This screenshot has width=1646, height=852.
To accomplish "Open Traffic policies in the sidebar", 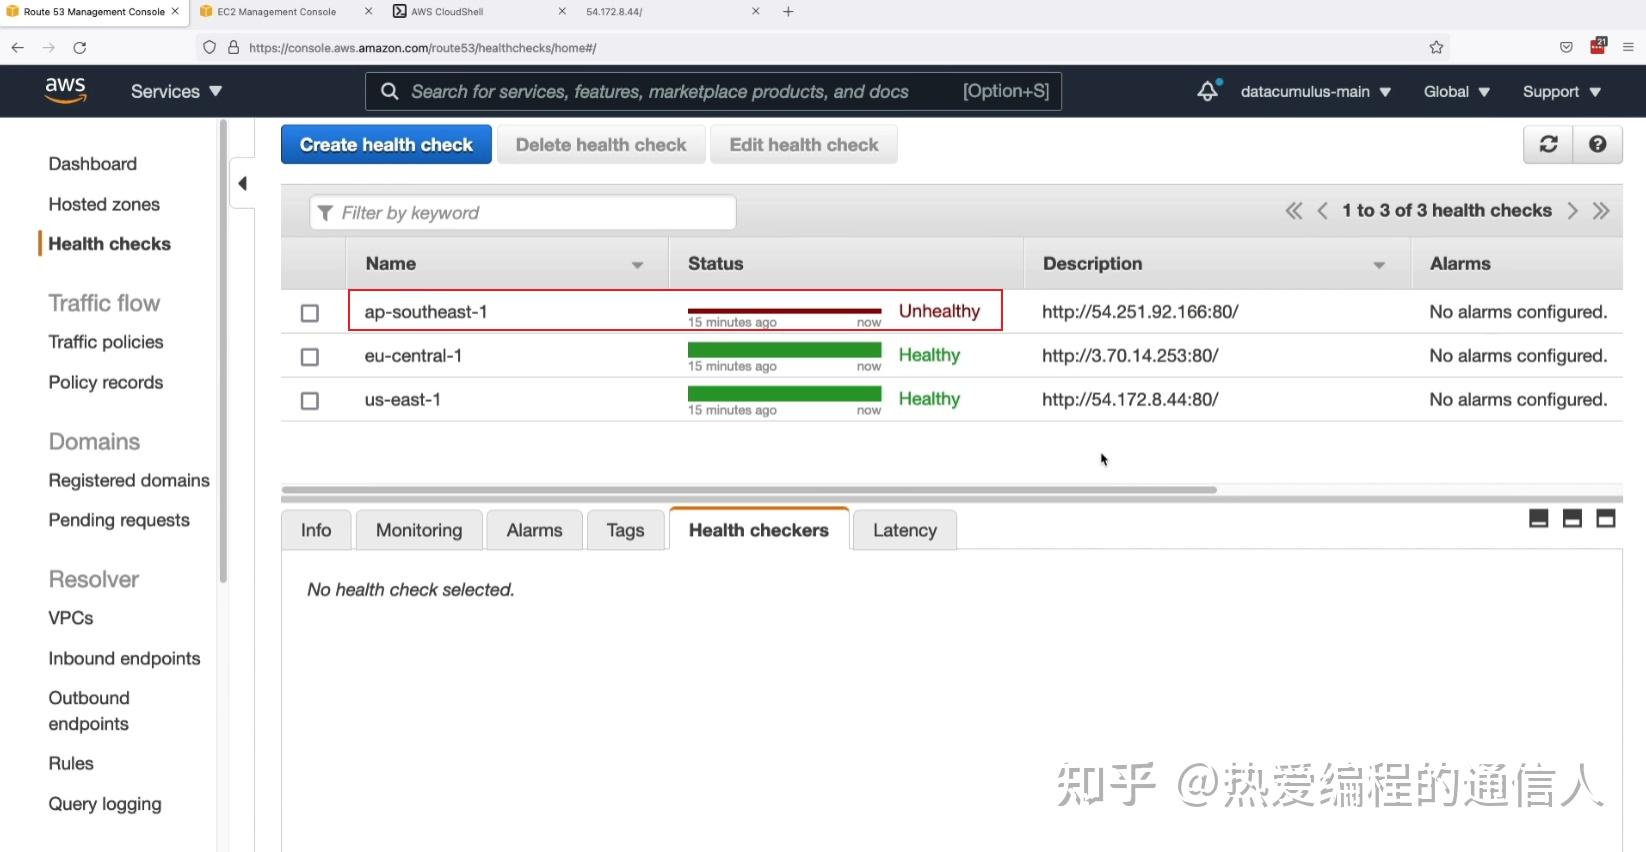I will point(106,342).
